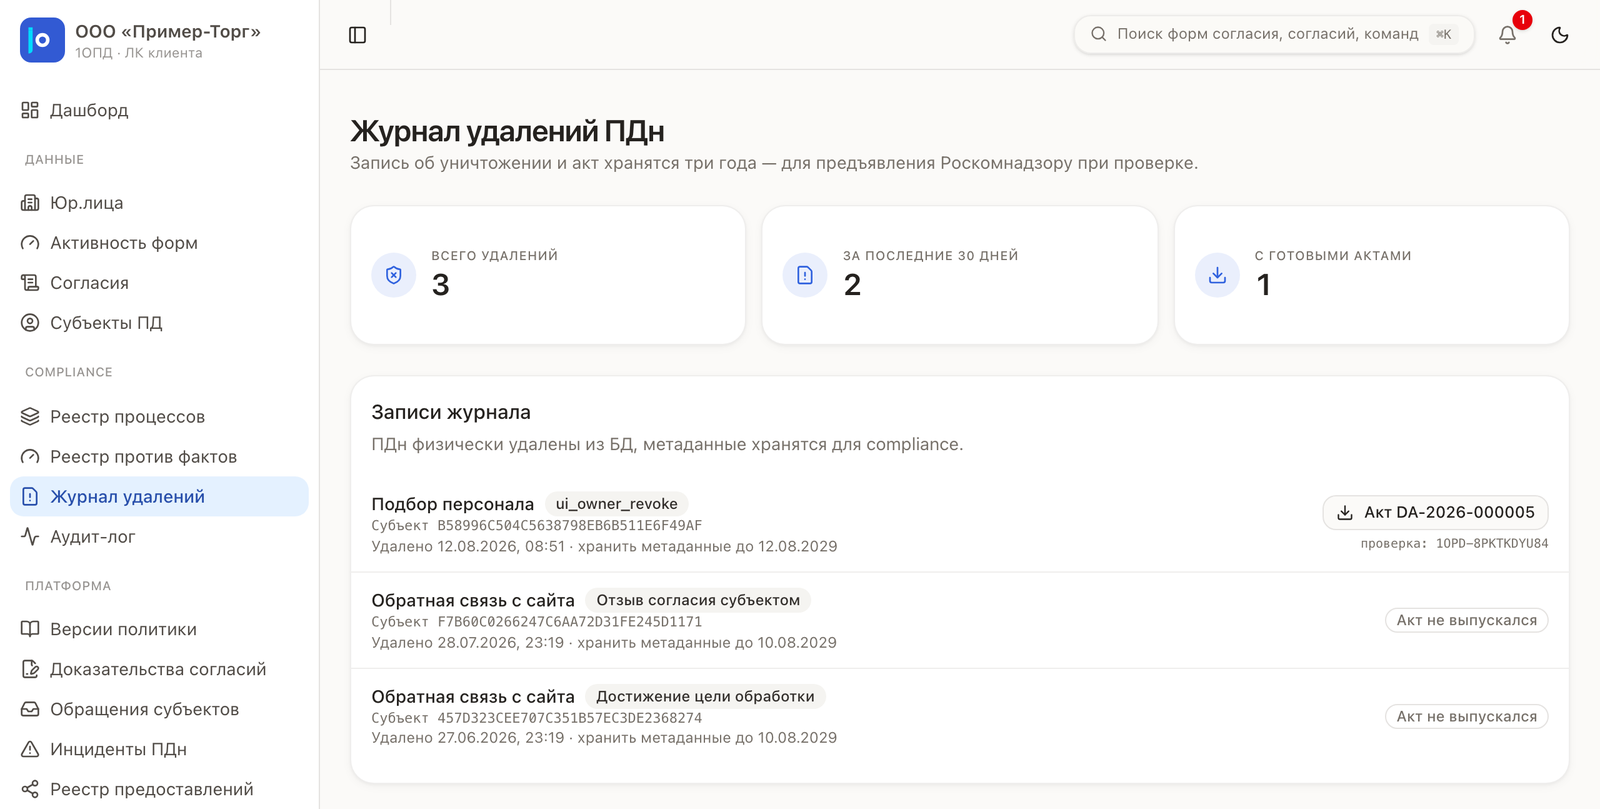The image size is (1600, 809).
Task: Focus the consent forms search field
Action: pos(1273,34)
